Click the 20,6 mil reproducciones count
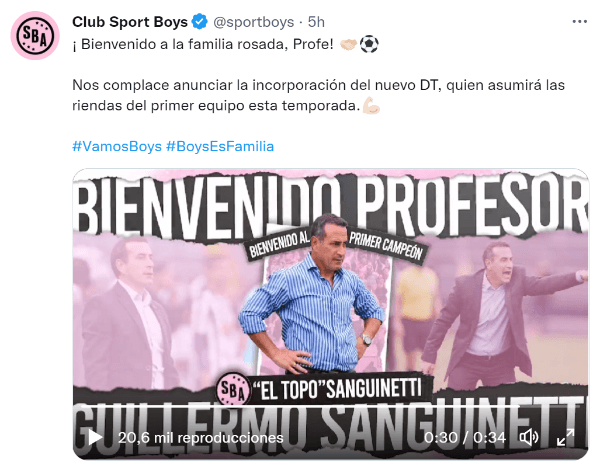This screenshot has width=600, height=466. coord(201,437)
